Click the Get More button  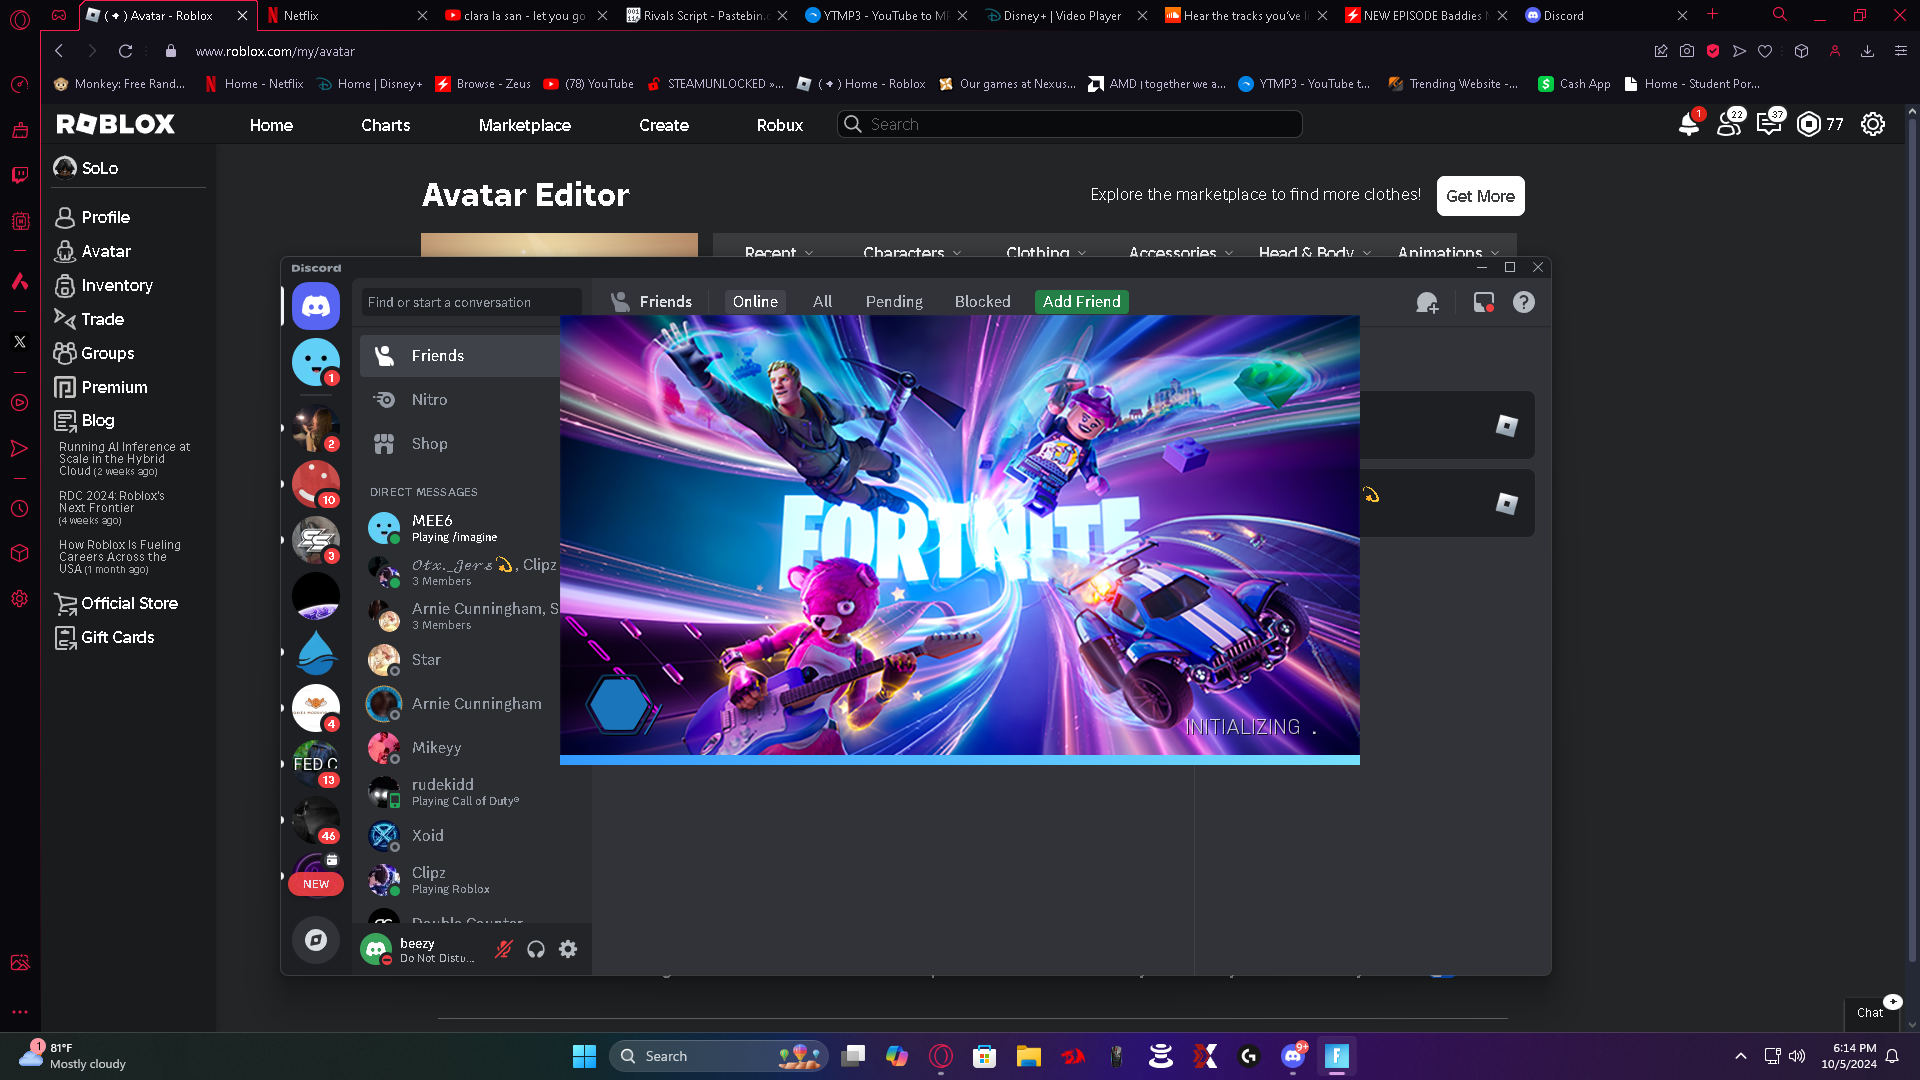(1480, 196)
